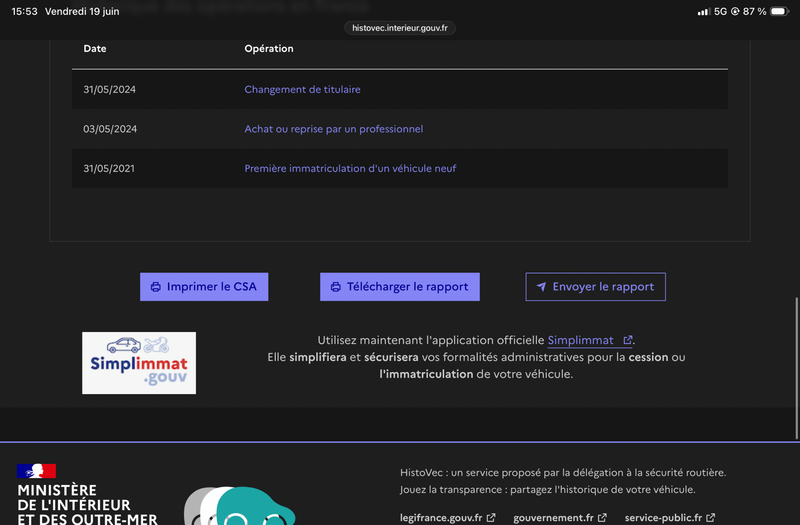Tap the cellular signal bars icon
The height and width of the screenshot is (525, 800).
(x=704, y=11)
